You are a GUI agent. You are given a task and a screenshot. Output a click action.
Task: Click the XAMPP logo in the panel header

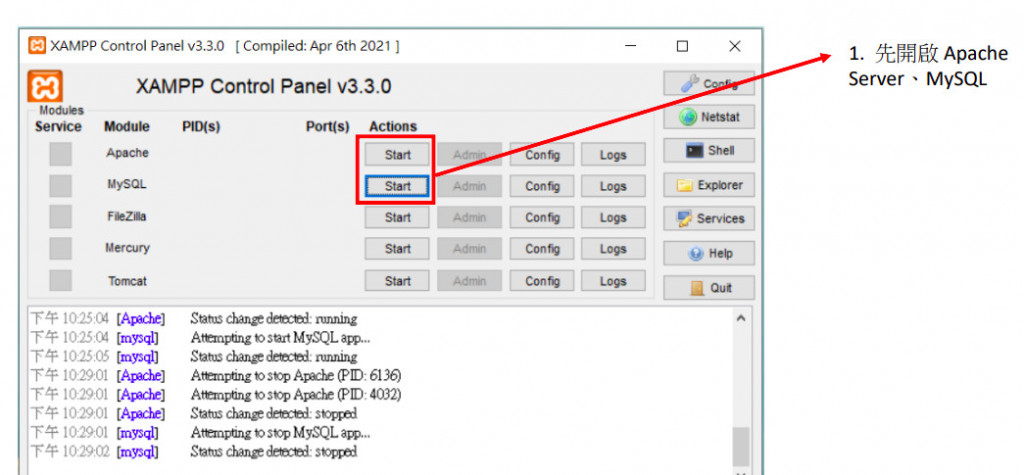point(45,86)
